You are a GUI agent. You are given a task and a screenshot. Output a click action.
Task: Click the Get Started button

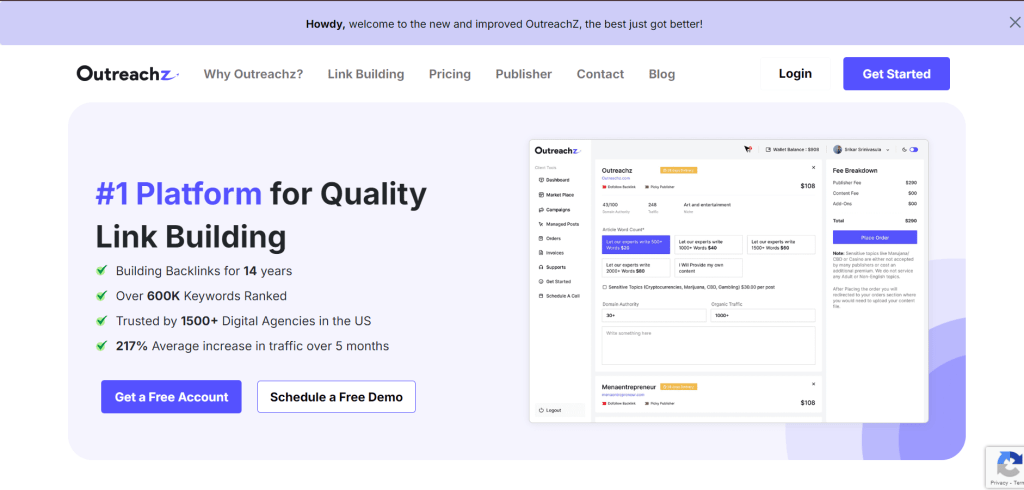coord(897,74)
